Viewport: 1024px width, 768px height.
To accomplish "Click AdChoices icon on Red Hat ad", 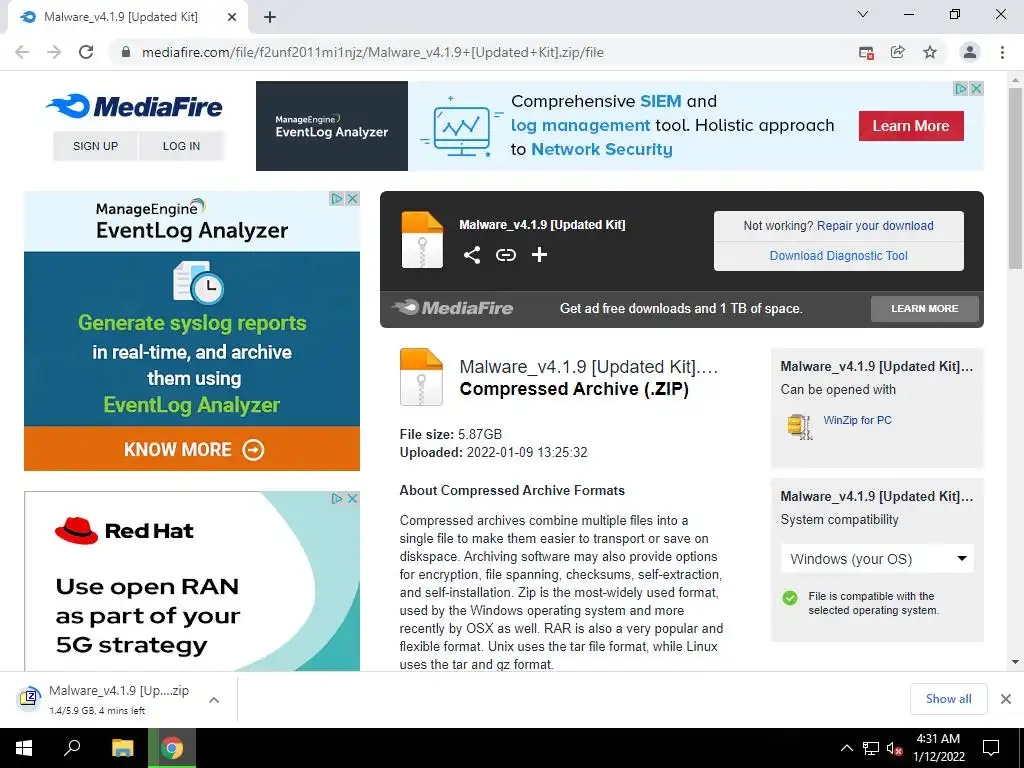I will coord(337,498).
